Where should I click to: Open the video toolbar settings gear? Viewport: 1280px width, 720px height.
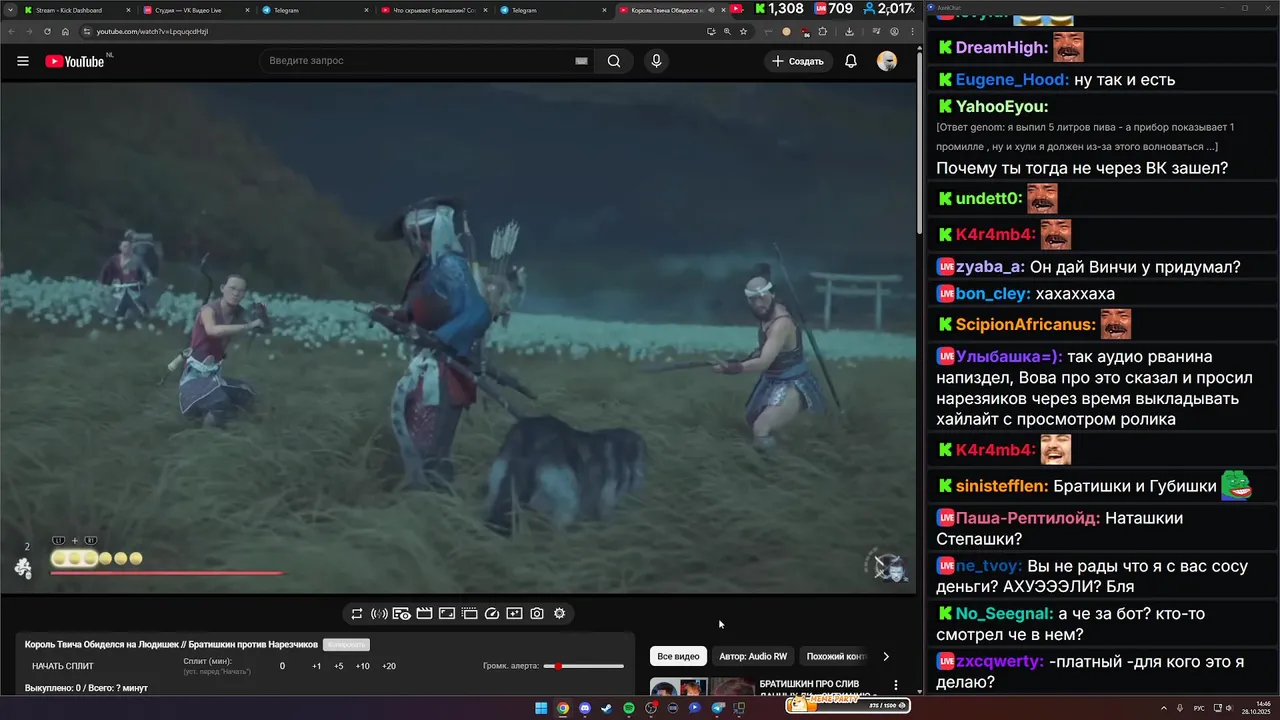559,613
